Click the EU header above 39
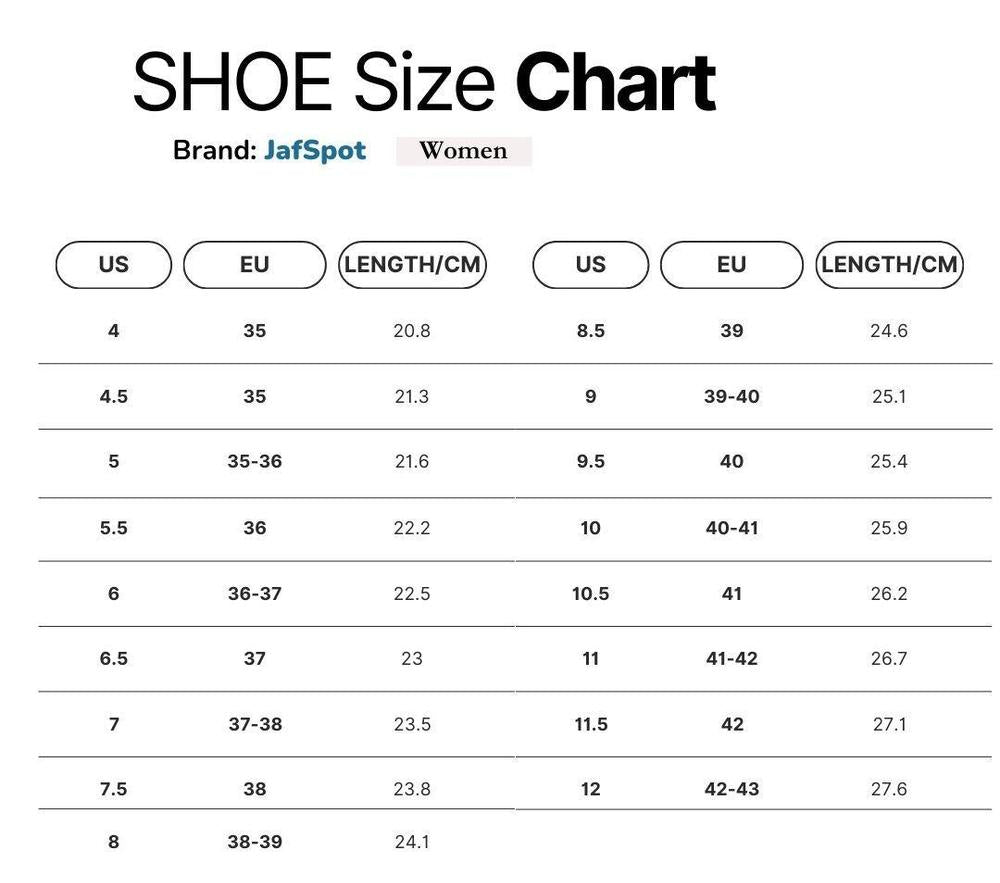This screenshot has height=883, width=1000. tap(731, 265)
